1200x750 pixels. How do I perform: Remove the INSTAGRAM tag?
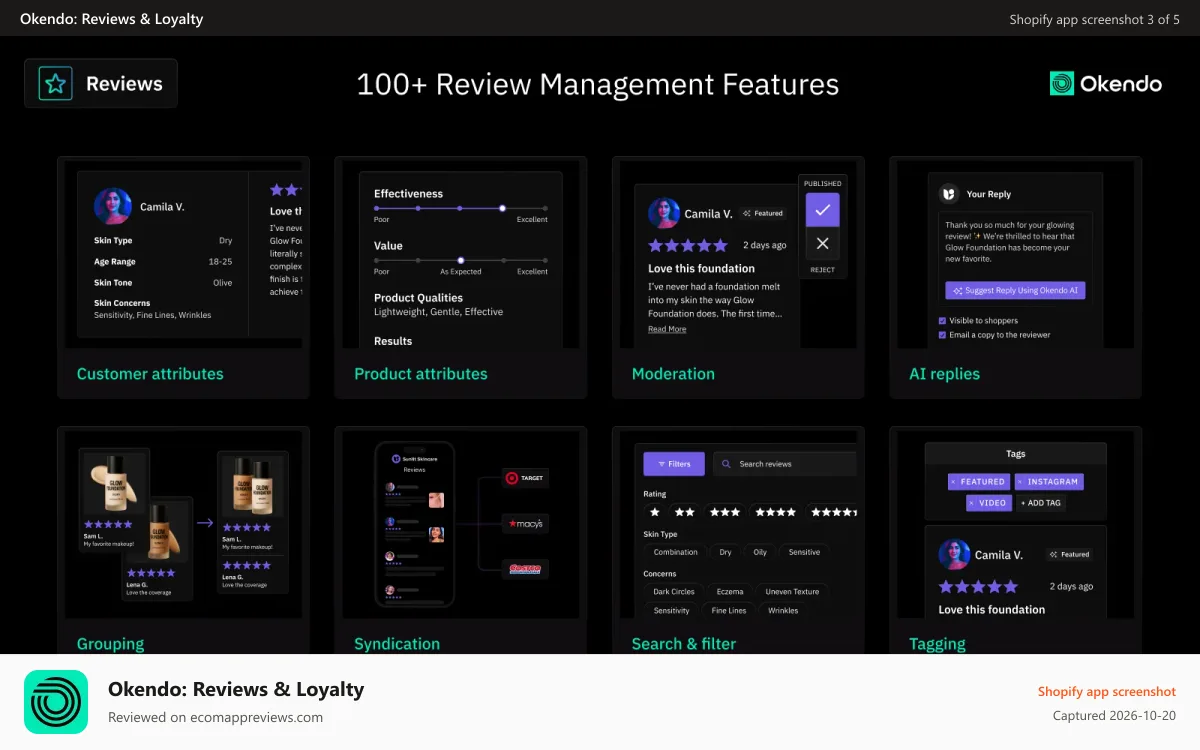point(1020,482)
